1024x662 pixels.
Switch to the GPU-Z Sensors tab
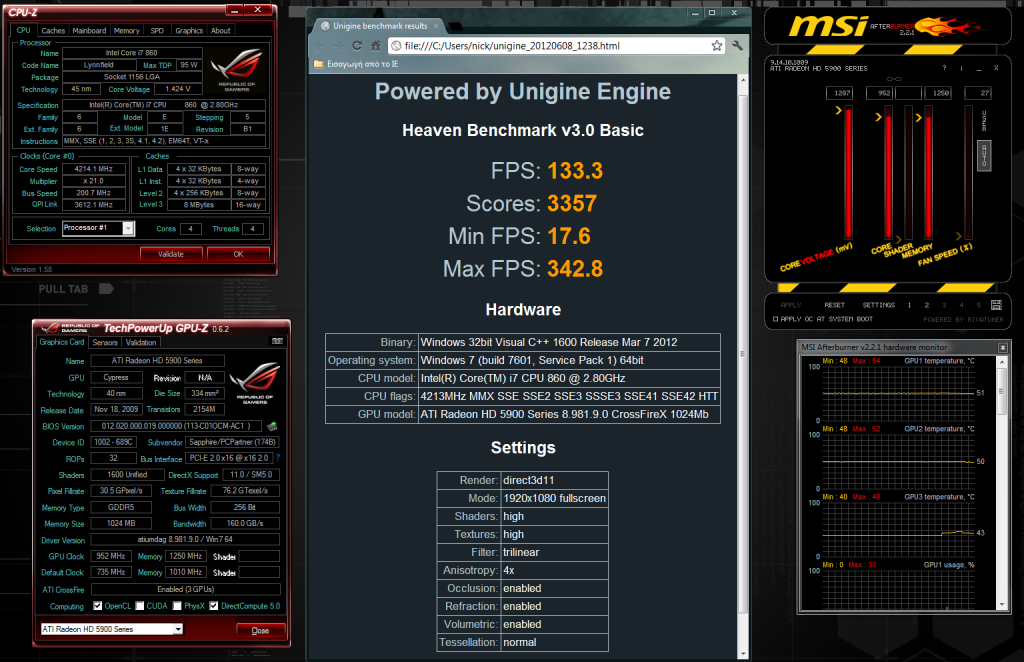click(x=105, y=342)
